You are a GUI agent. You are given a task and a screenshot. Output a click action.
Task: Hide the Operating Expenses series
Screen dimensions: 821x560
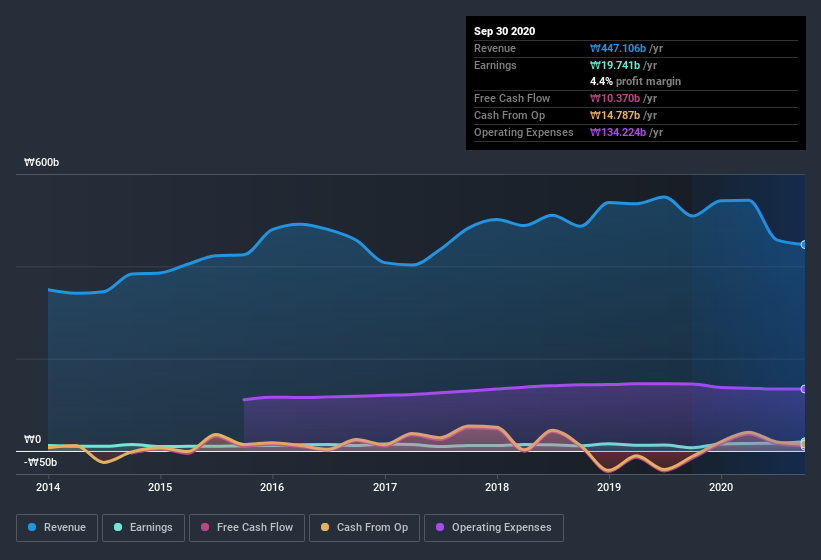point(494,527)
